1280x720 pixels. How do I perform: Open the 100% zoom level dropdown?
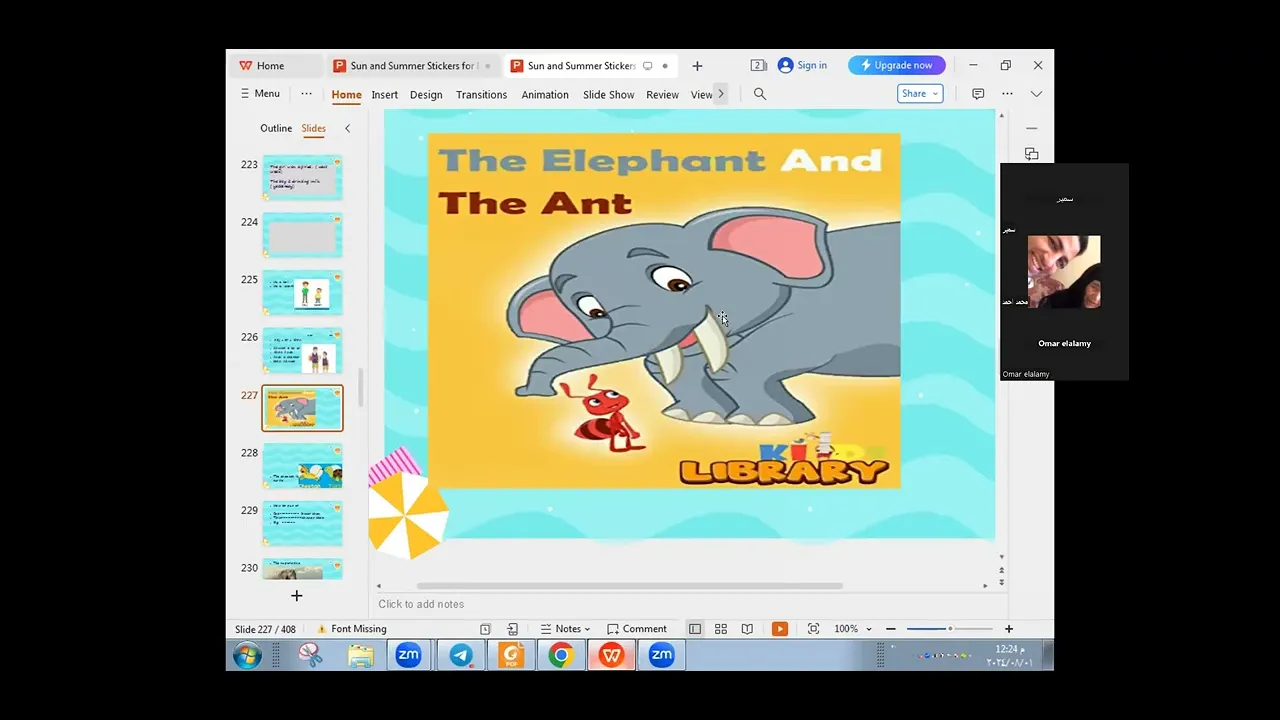[x=853, y=629]
